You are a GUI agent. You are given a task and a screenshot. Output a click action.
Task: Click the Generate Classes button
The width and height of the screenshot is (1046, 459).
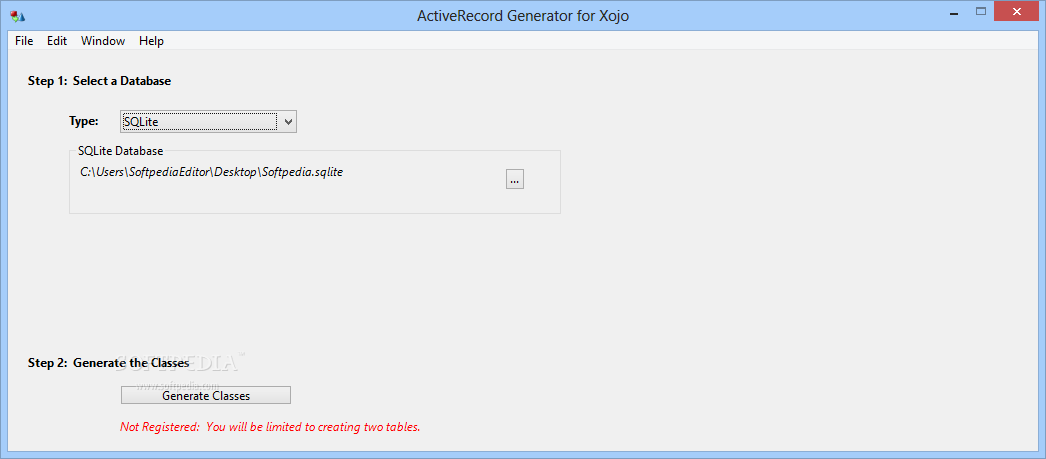pos(205,395)
